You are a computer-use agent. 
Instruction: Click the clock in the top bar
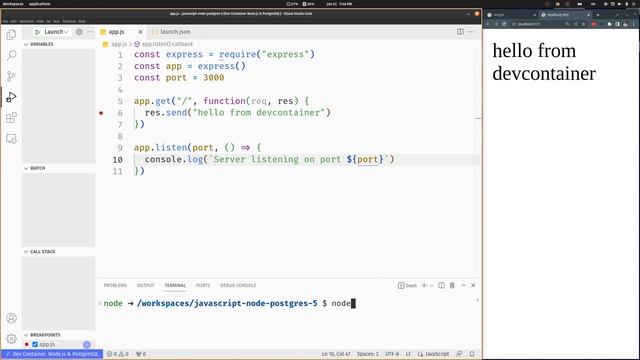click(339, 4)
